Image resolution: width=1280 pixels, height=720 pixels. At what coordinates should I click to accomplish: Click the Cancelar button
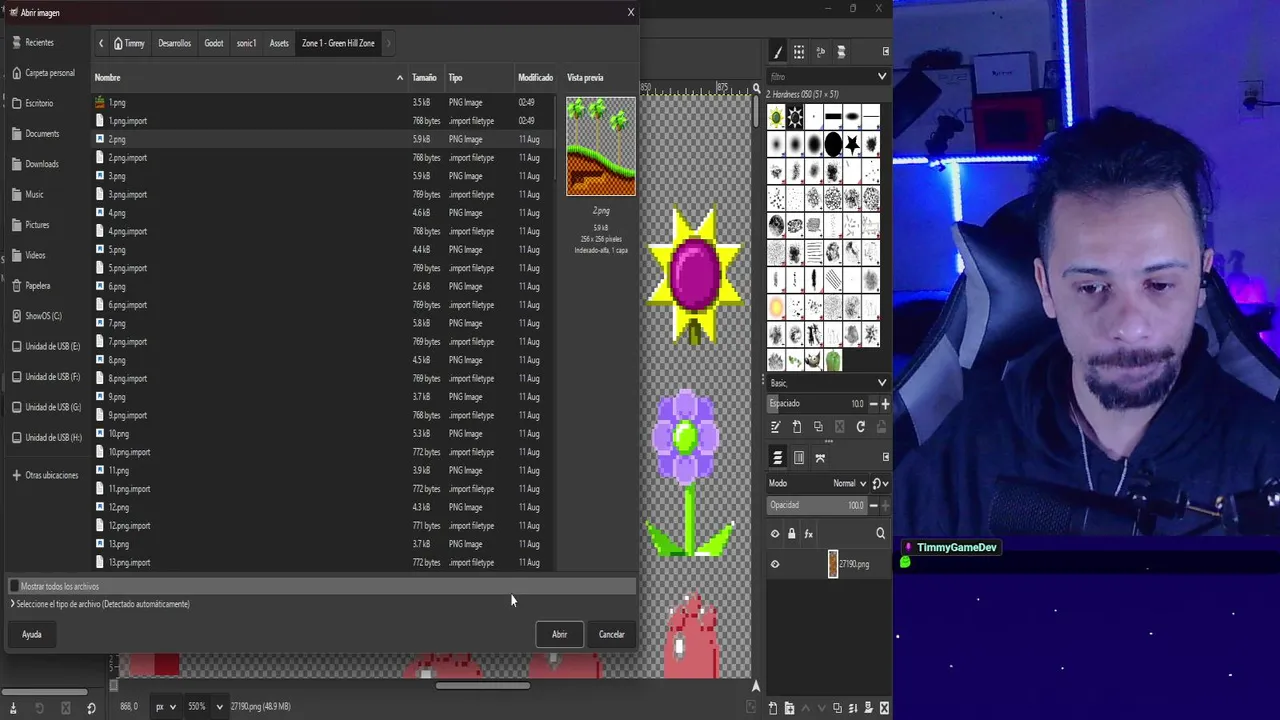coord(611,634)
